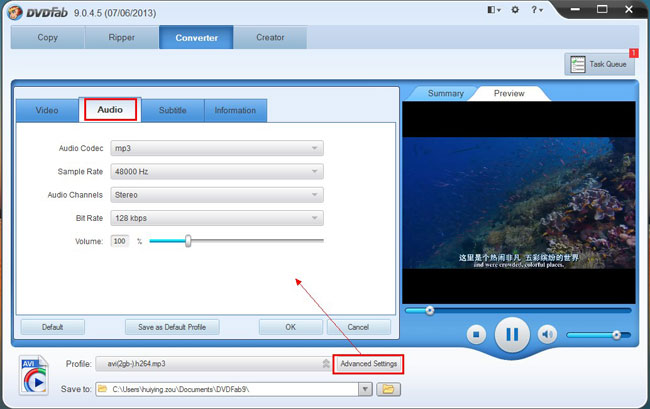
Task: Open the settings gear menu
Action: point(515,10)
